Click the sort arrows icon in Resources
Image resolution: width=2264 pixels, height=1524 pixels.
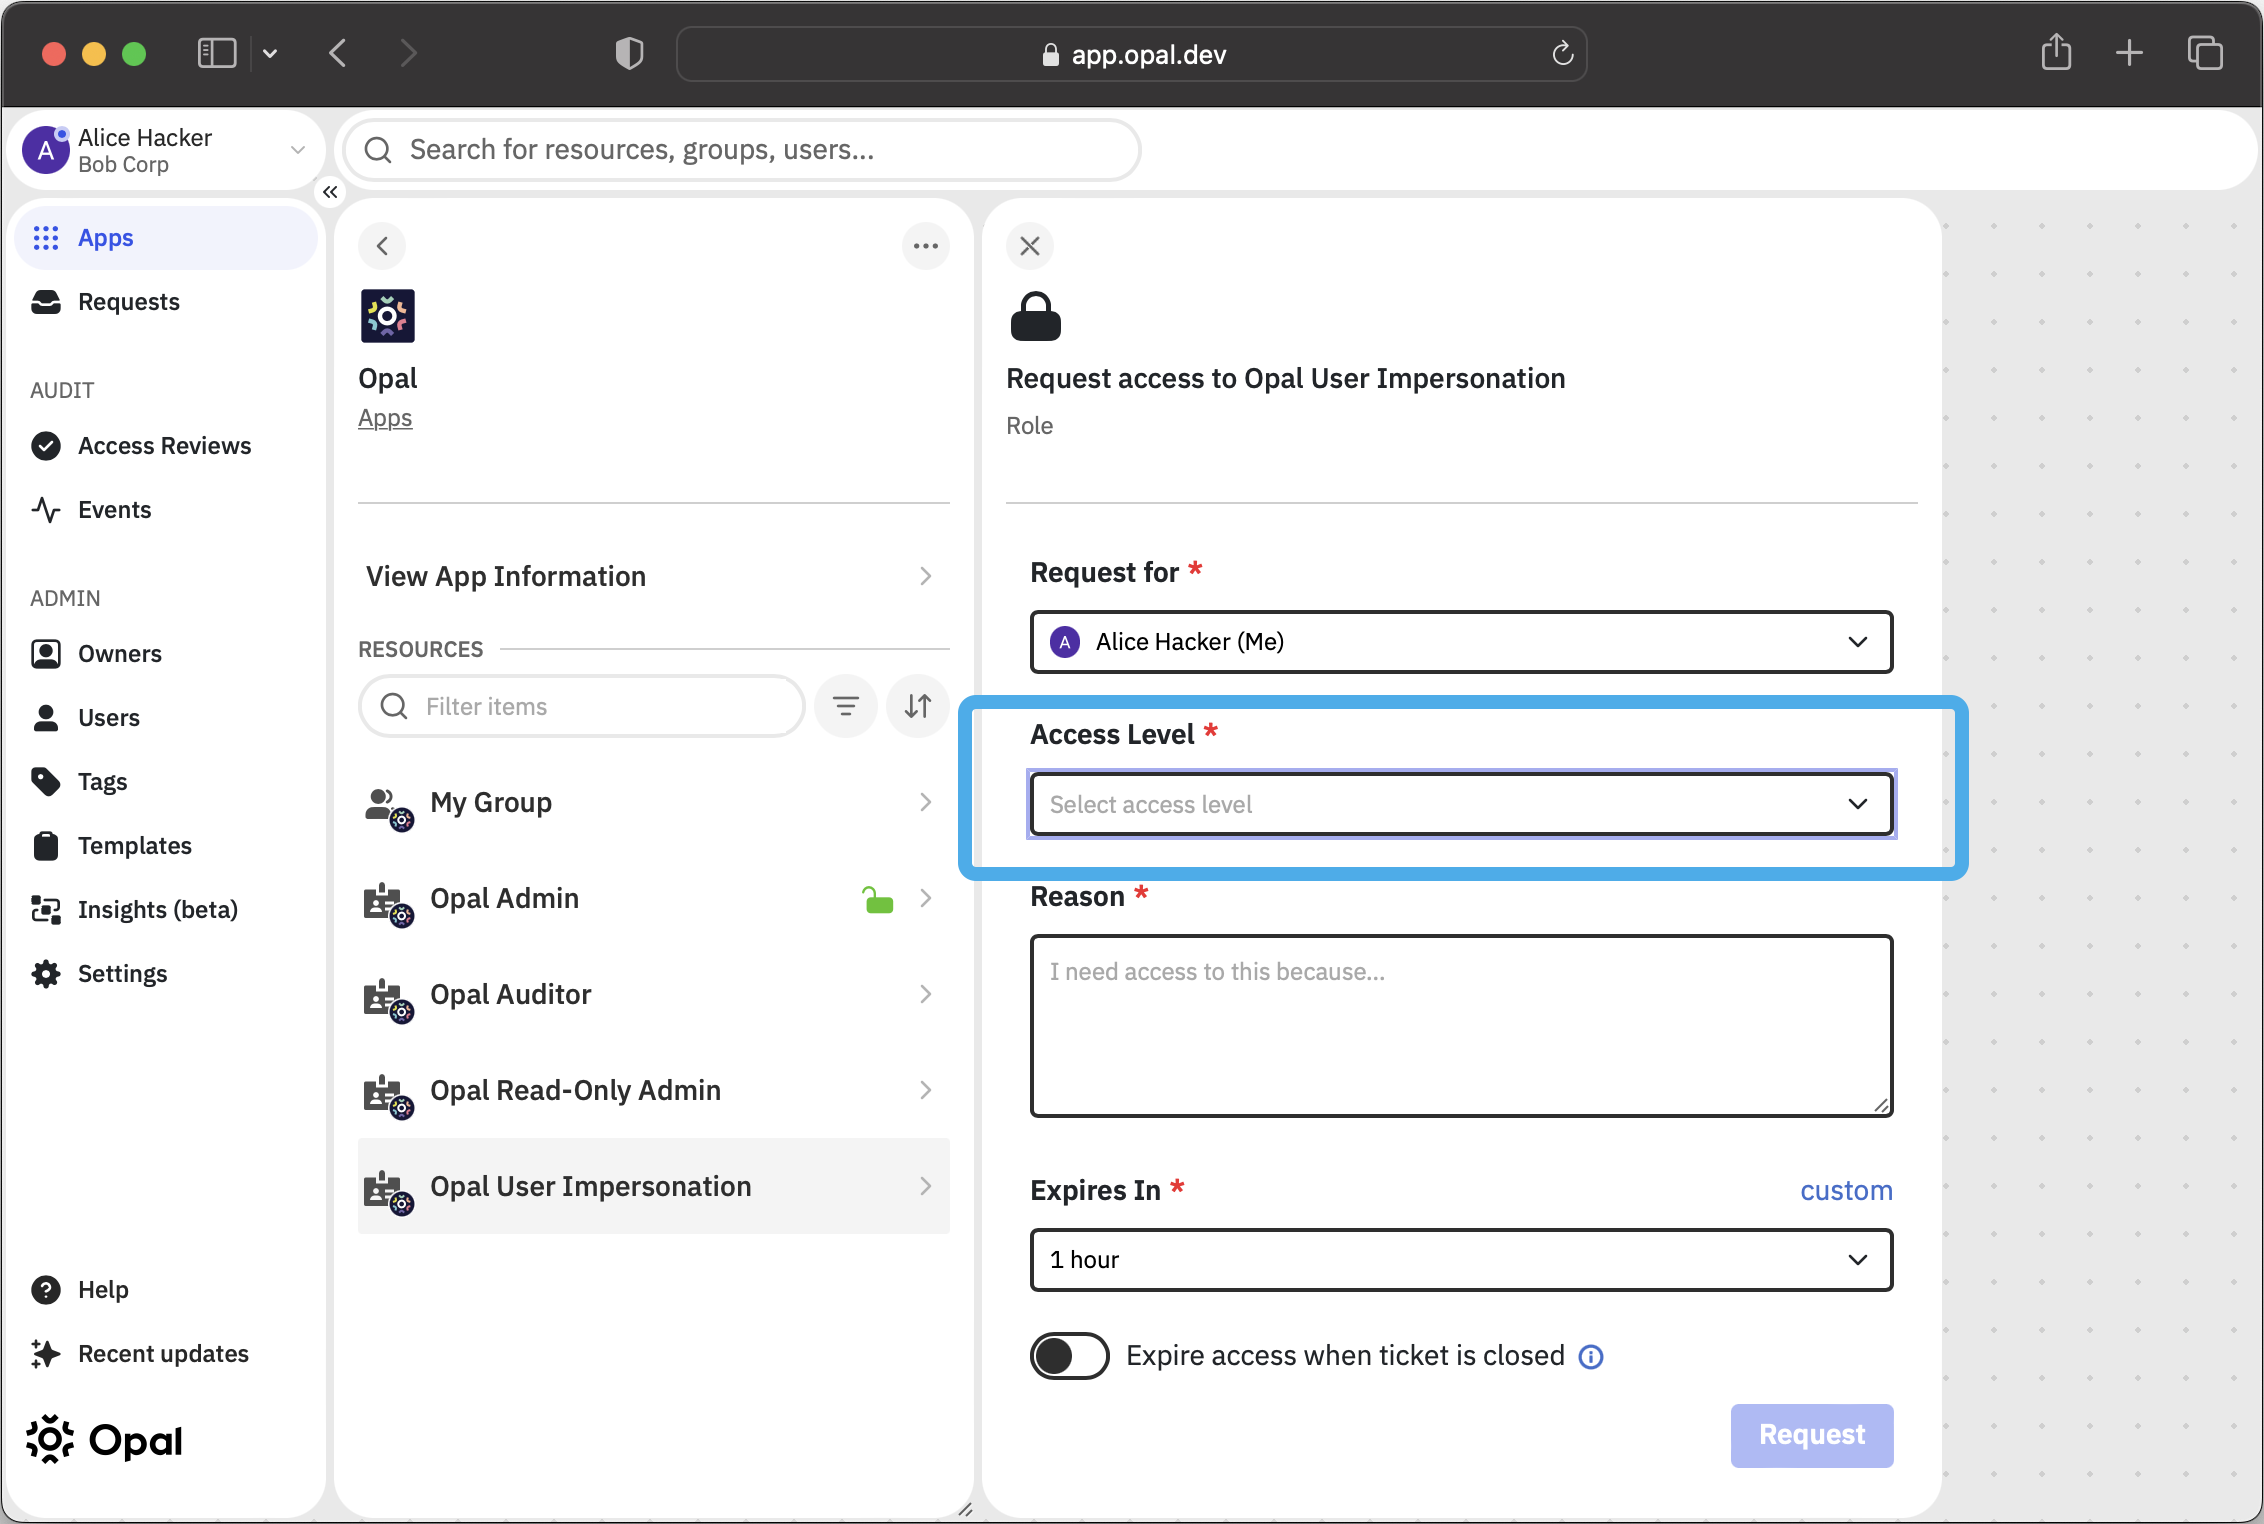tap(918, 707)
